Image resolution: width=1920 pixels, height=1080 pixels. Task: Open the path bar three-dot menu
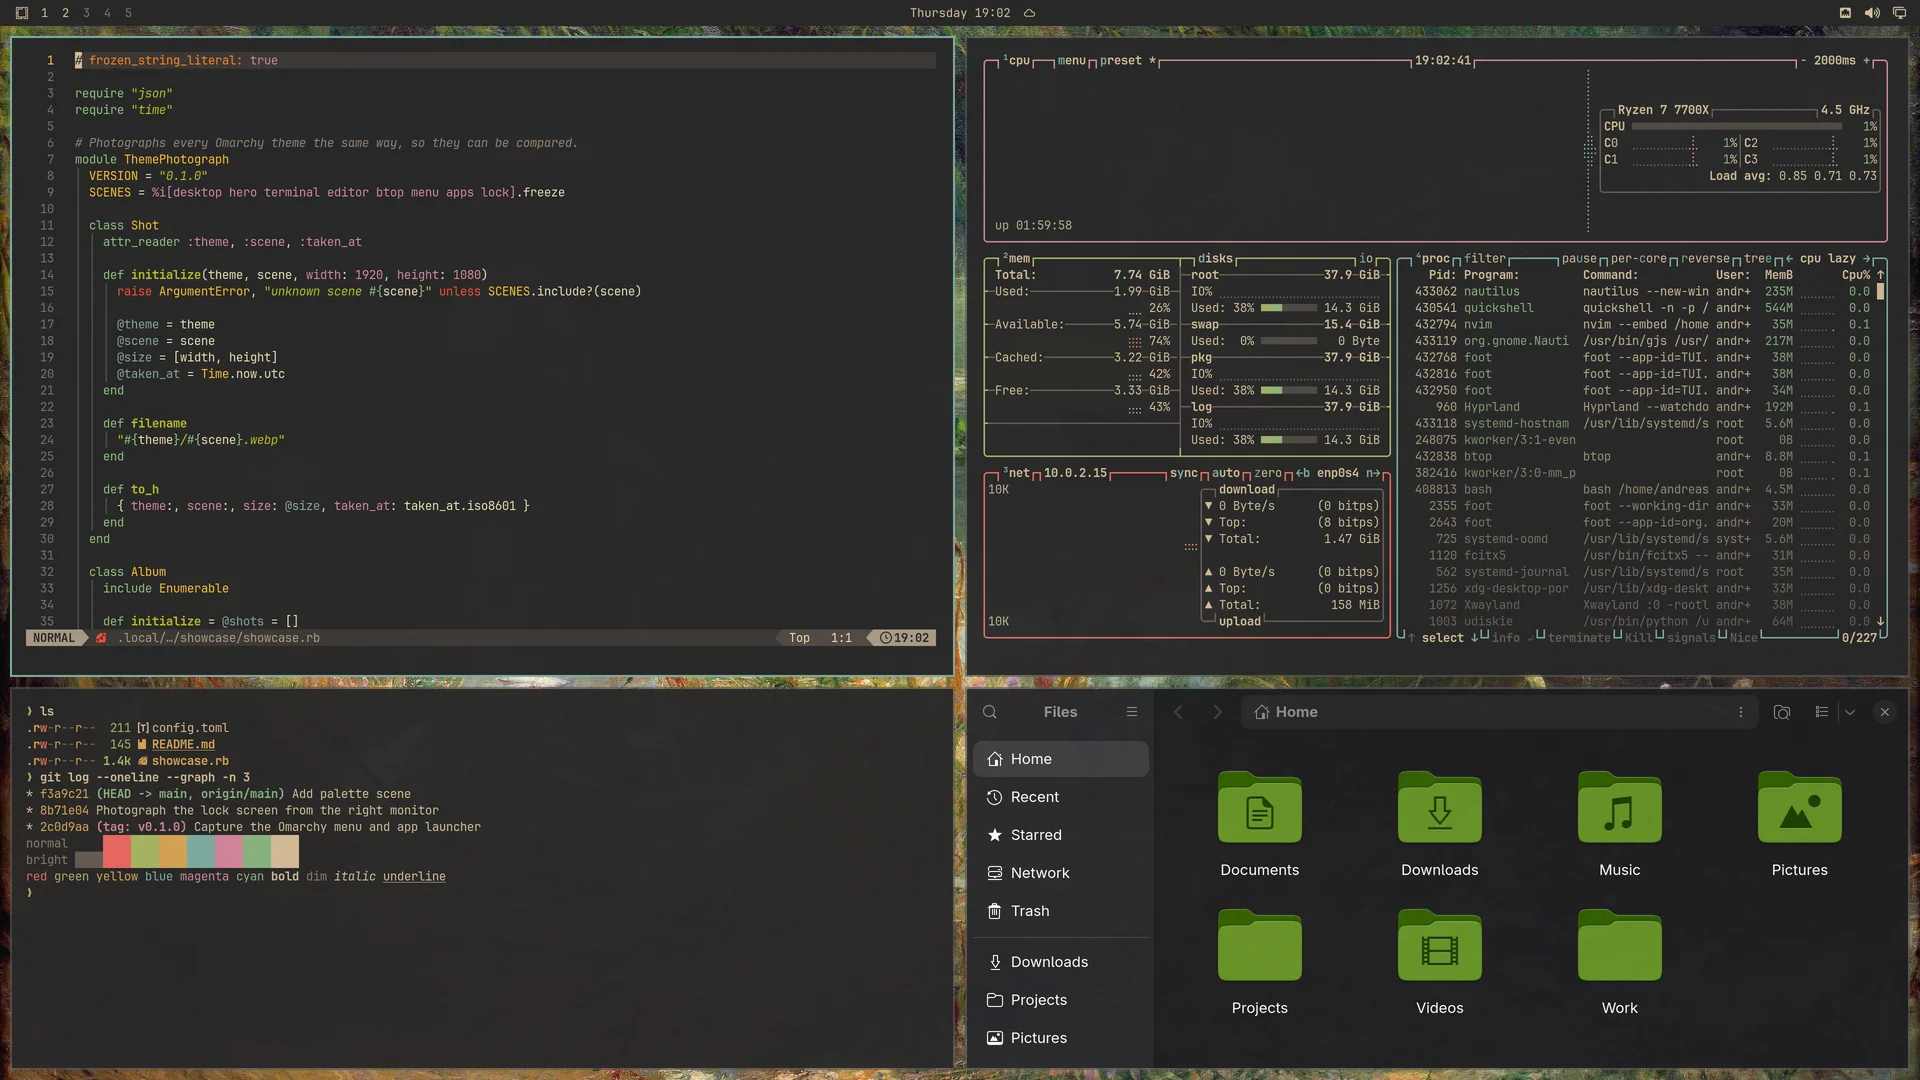pos(1741,712)
